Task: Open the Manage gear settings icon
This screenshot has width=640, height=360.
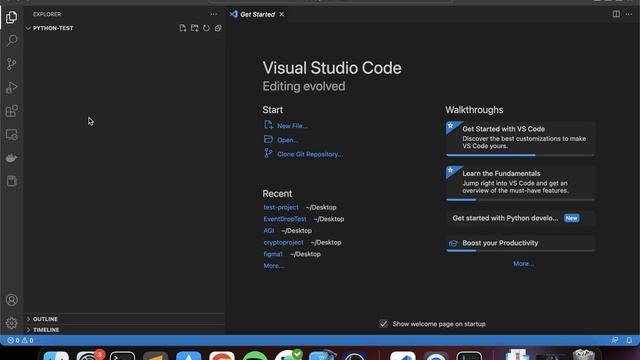Action: (x=11, y=323)
